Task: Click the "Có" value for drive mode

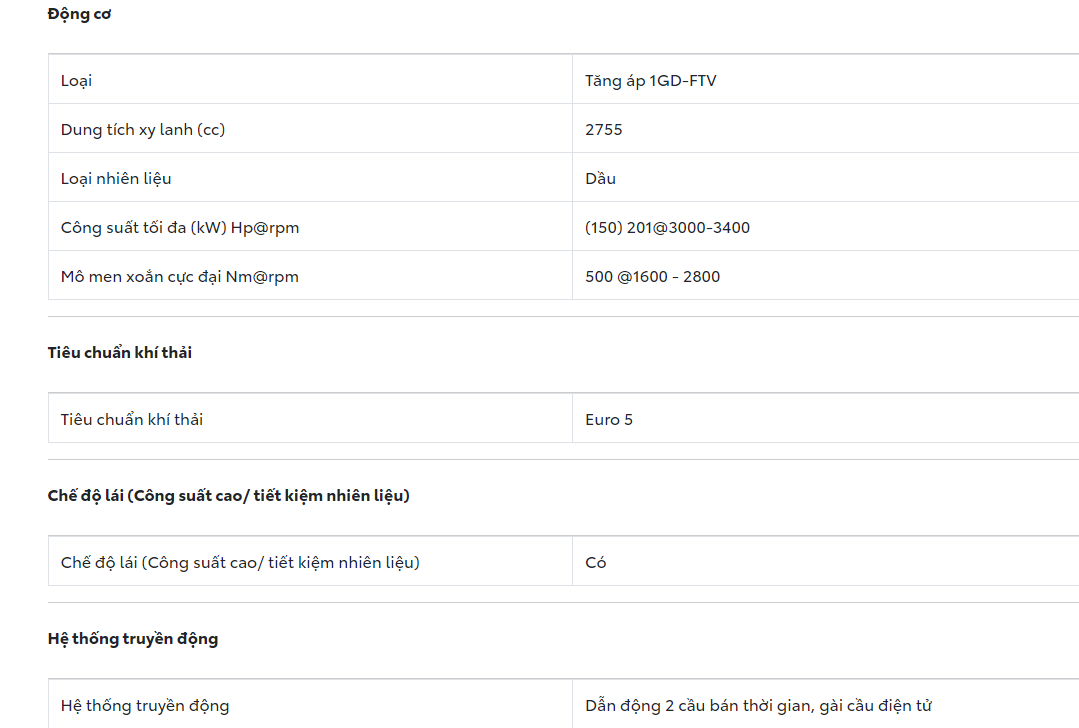Action: click(595, 563)
